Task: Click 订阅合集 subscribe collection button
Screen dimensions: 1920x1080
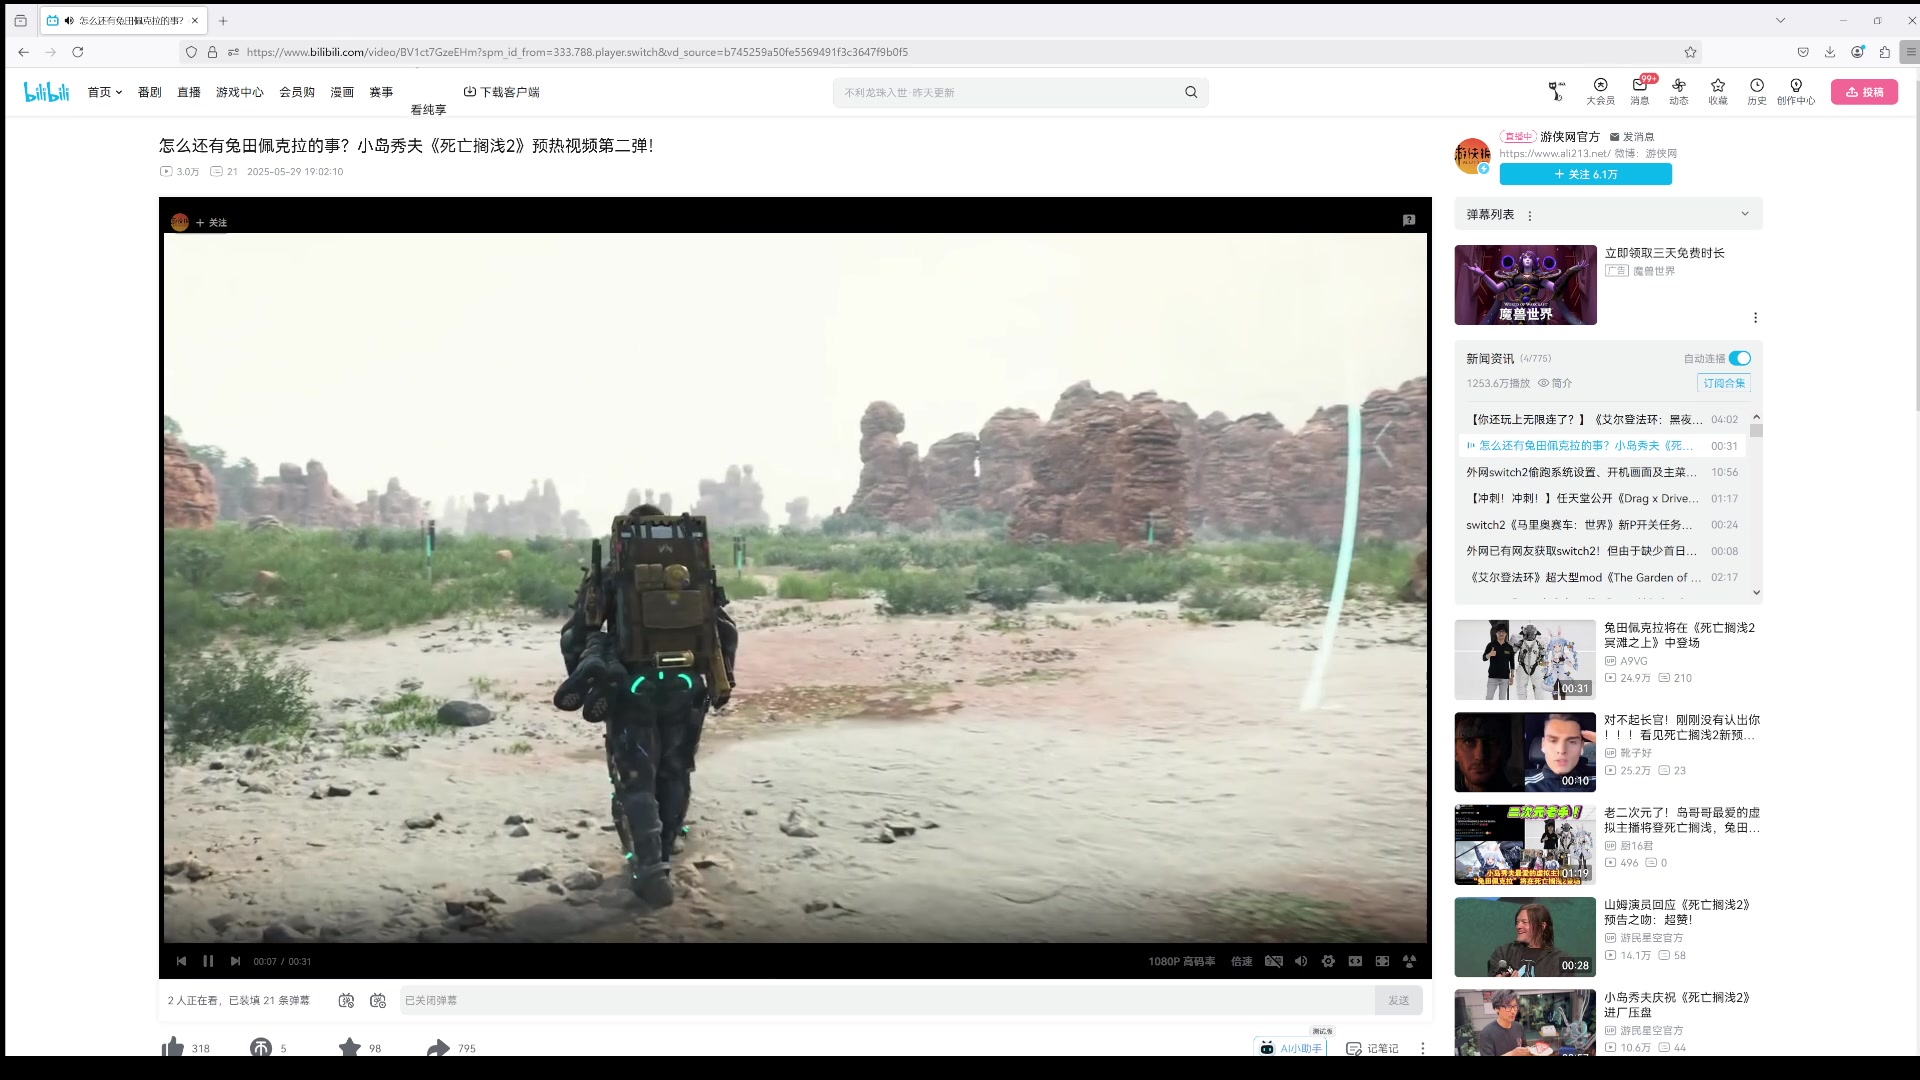Action: tap(1724, 383)
